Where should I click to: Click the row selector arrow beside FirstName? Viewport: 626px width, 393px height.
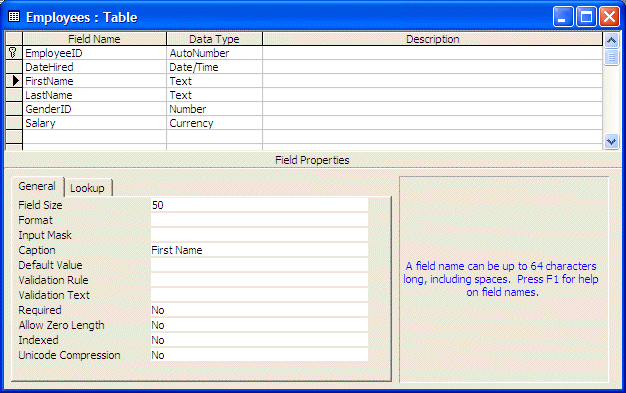[15, 81]
